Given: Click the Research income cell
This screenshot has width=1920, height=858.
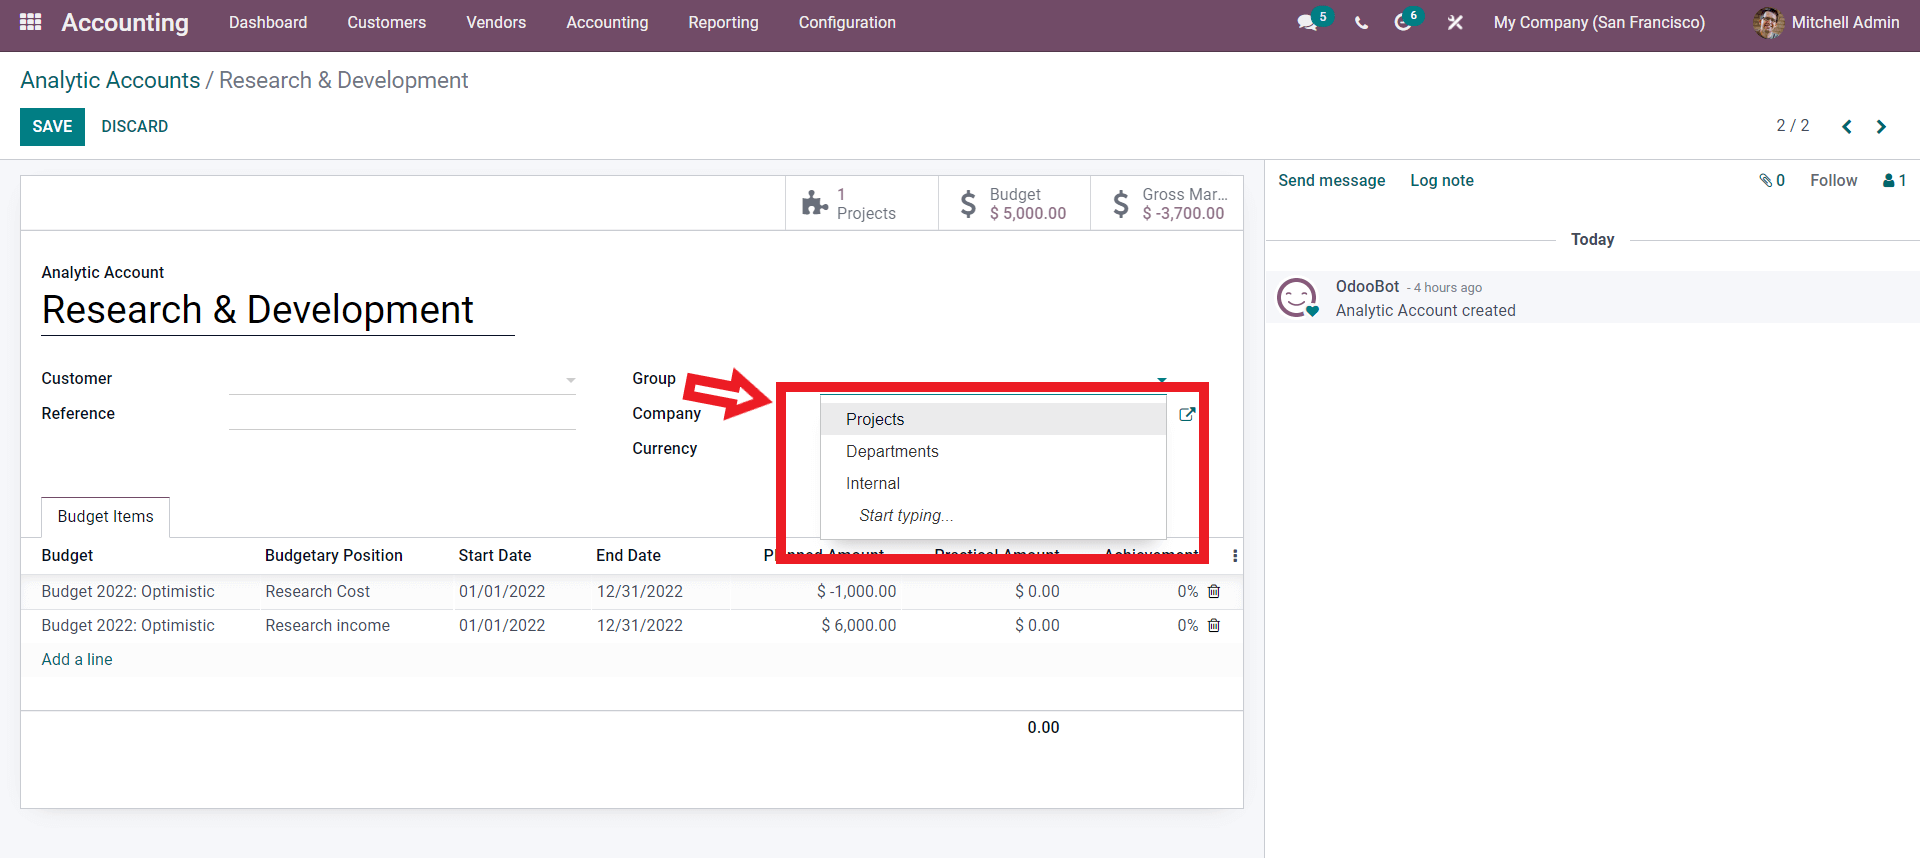Looking at the screenshot, I should pos(327,625).
